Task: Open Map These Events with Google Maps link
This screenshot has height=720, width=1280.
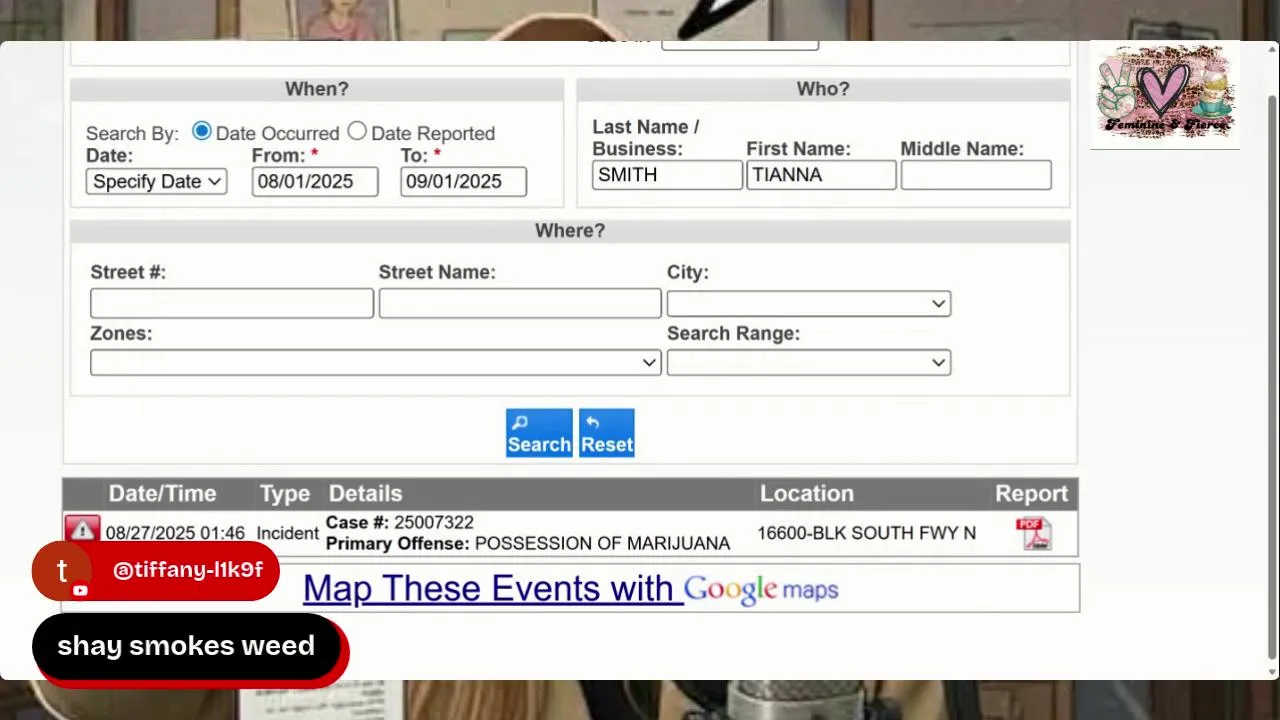Action: pyautogui.click(x=570, y=588)
